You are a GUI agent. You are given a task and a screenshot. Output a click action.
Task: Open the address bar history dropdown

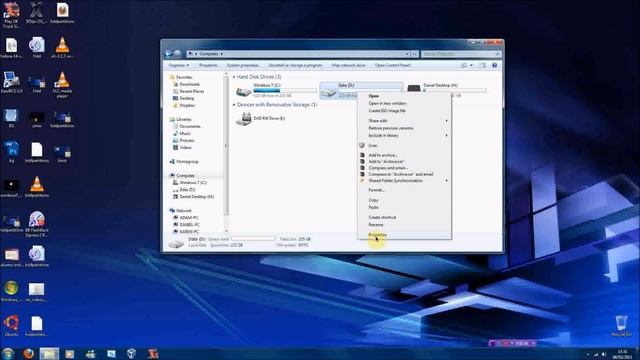(407, 54)
